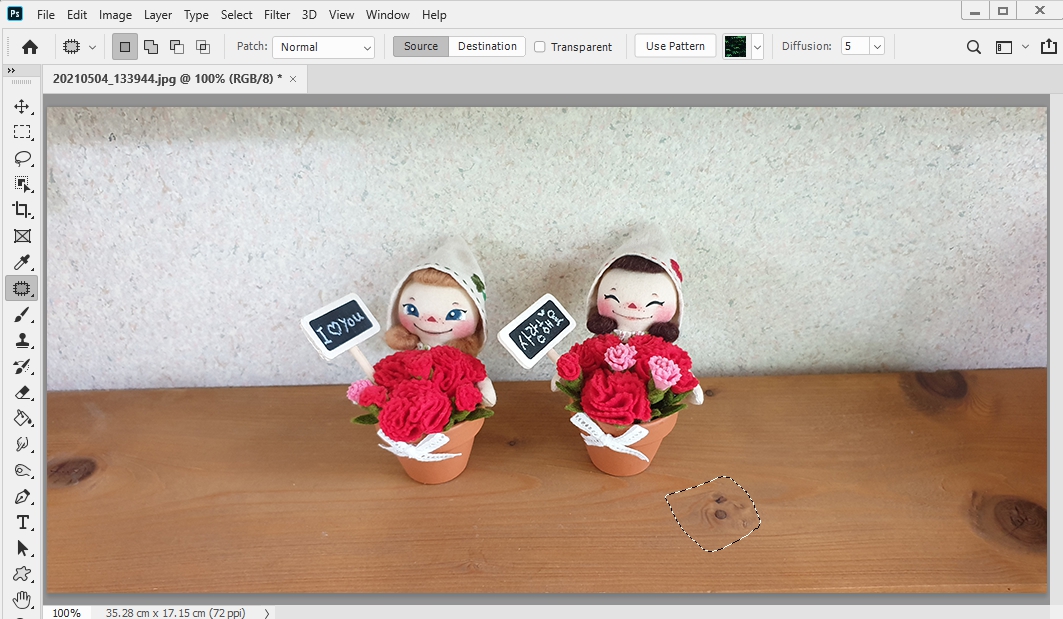The image size is (1063, 619).
Task: Toggle the Transparent checkbox
Action: [540, 47]
